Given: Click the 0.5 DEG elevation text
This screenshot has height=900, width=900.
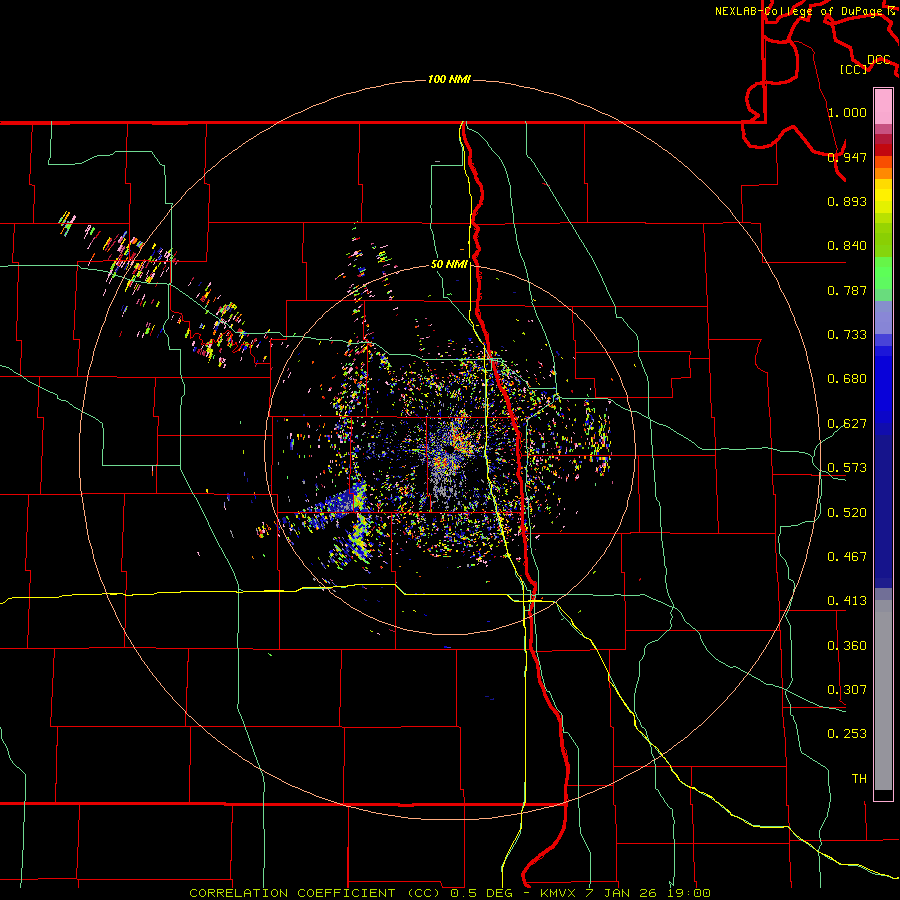Looking at the screenshot, I should click(481, 893).
